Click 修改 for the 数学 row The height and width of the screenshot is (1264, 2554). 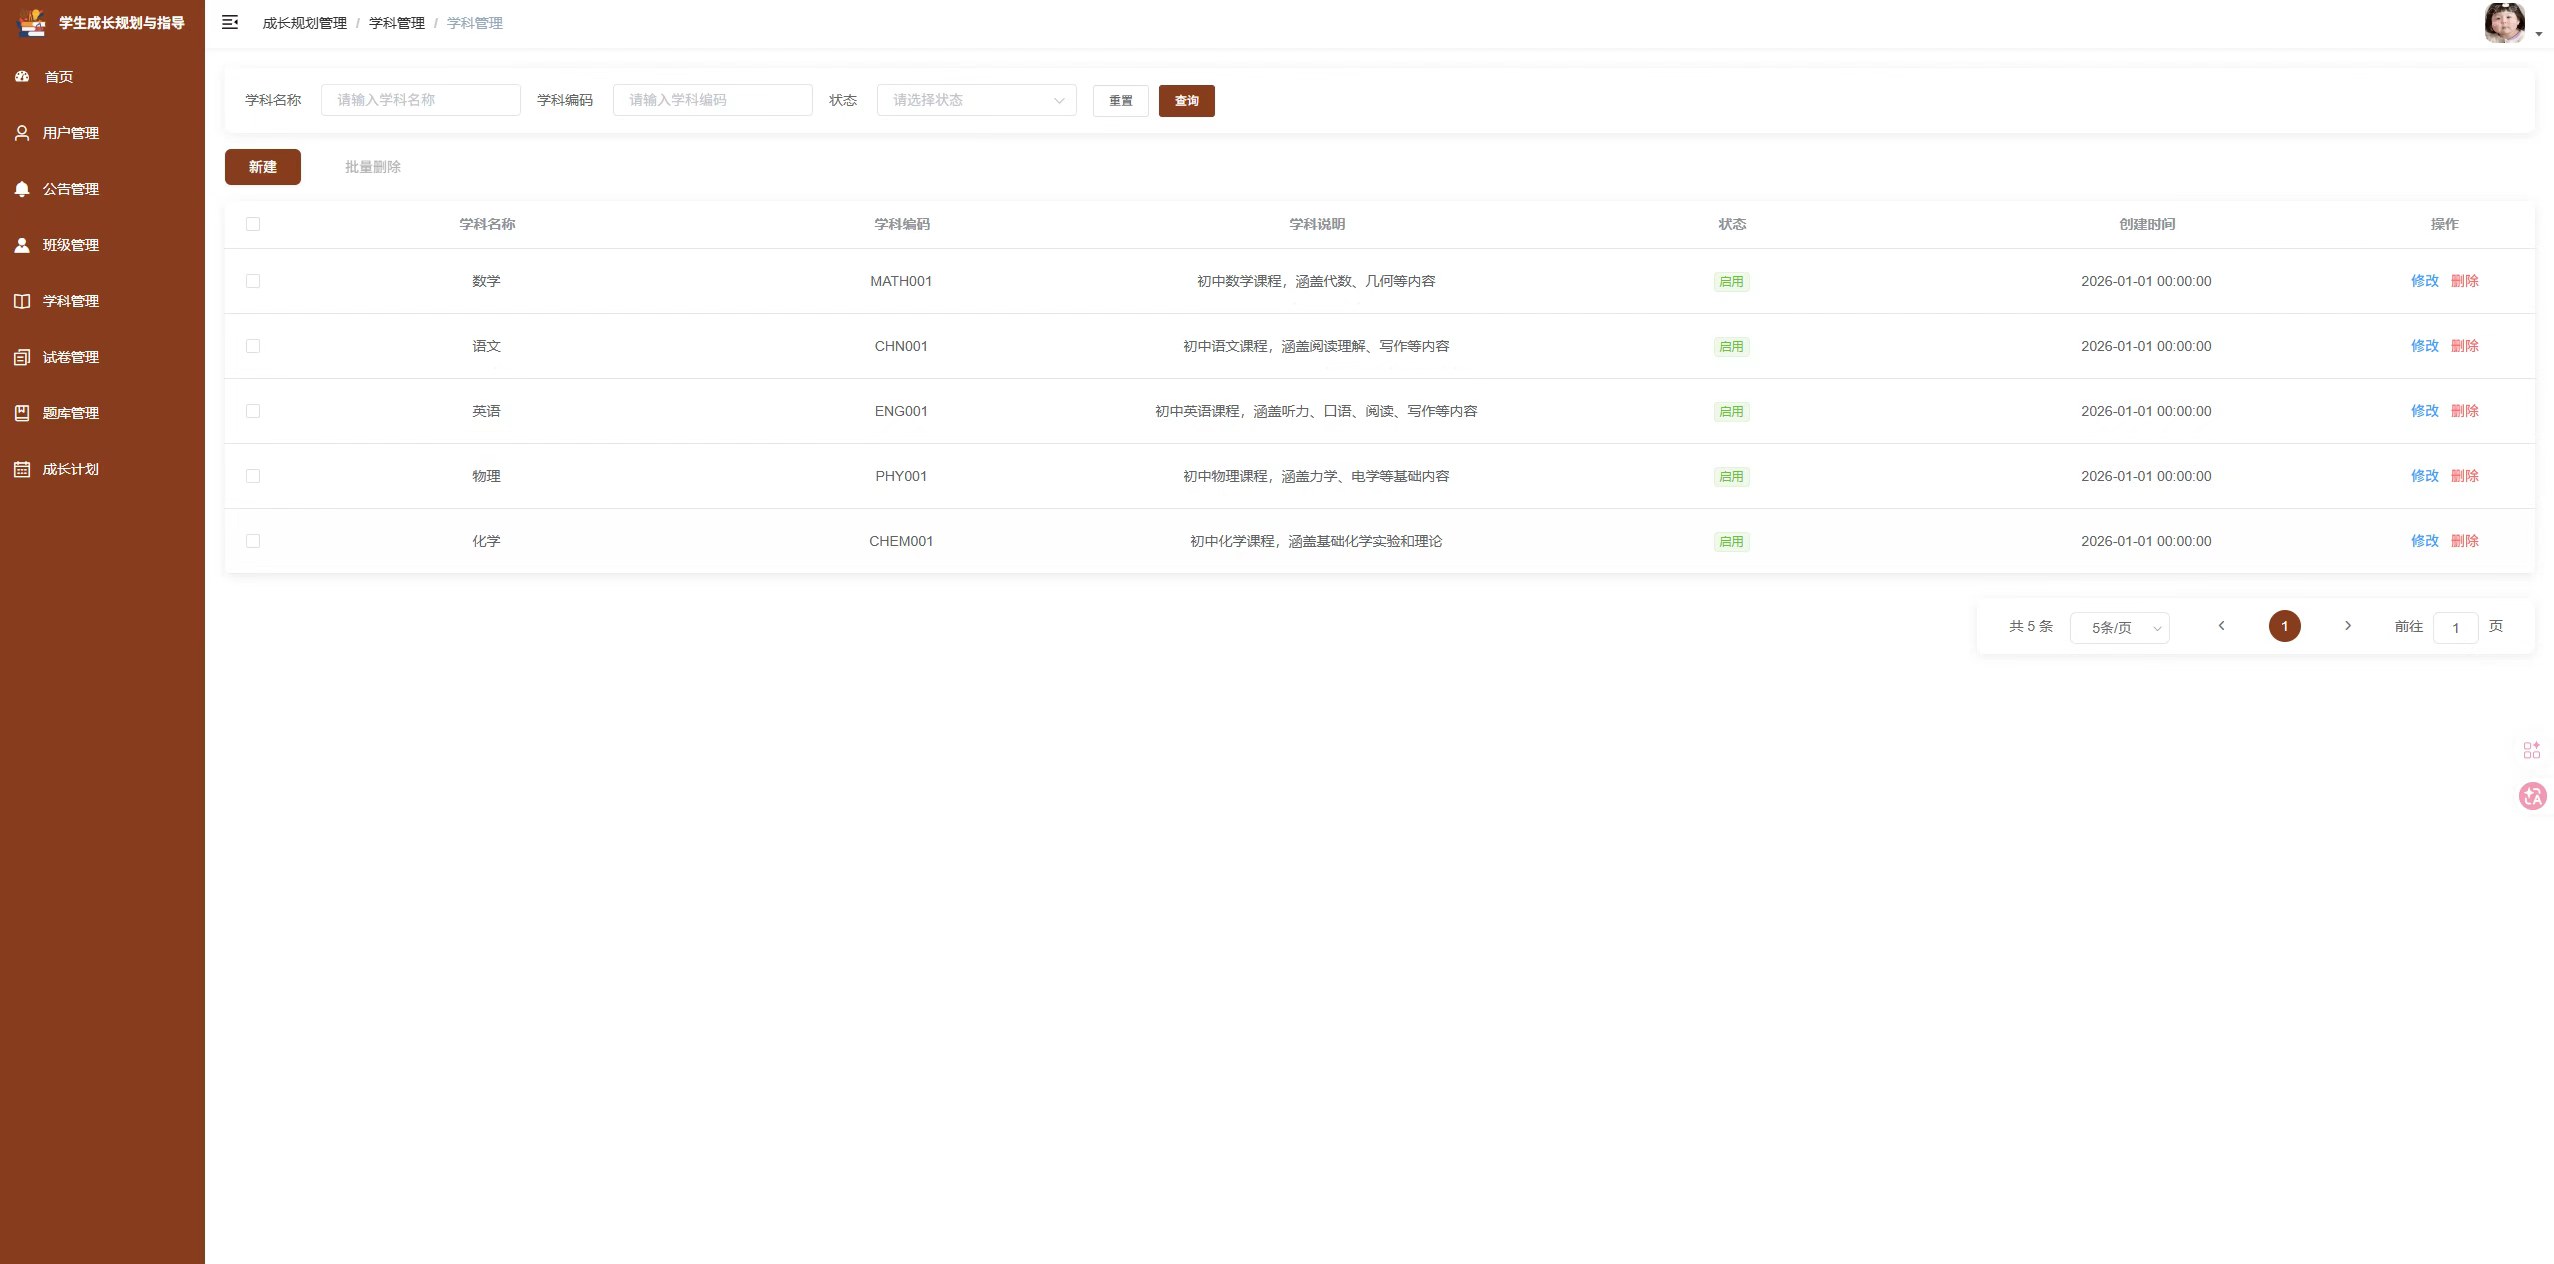pyautogui.click(x=2424, y=281)
